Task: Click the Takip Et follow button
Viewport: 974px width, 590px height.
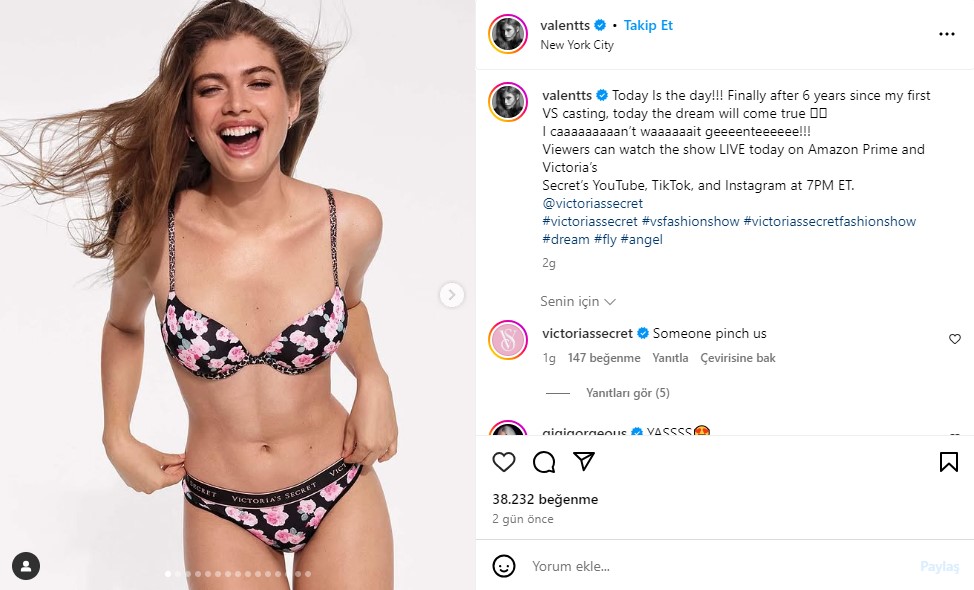Action: point(648,25)
